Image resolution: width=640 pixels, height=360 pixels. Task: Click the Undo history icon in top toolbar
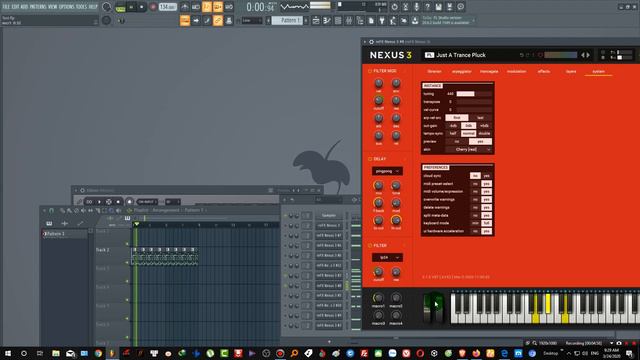[394, 7]
